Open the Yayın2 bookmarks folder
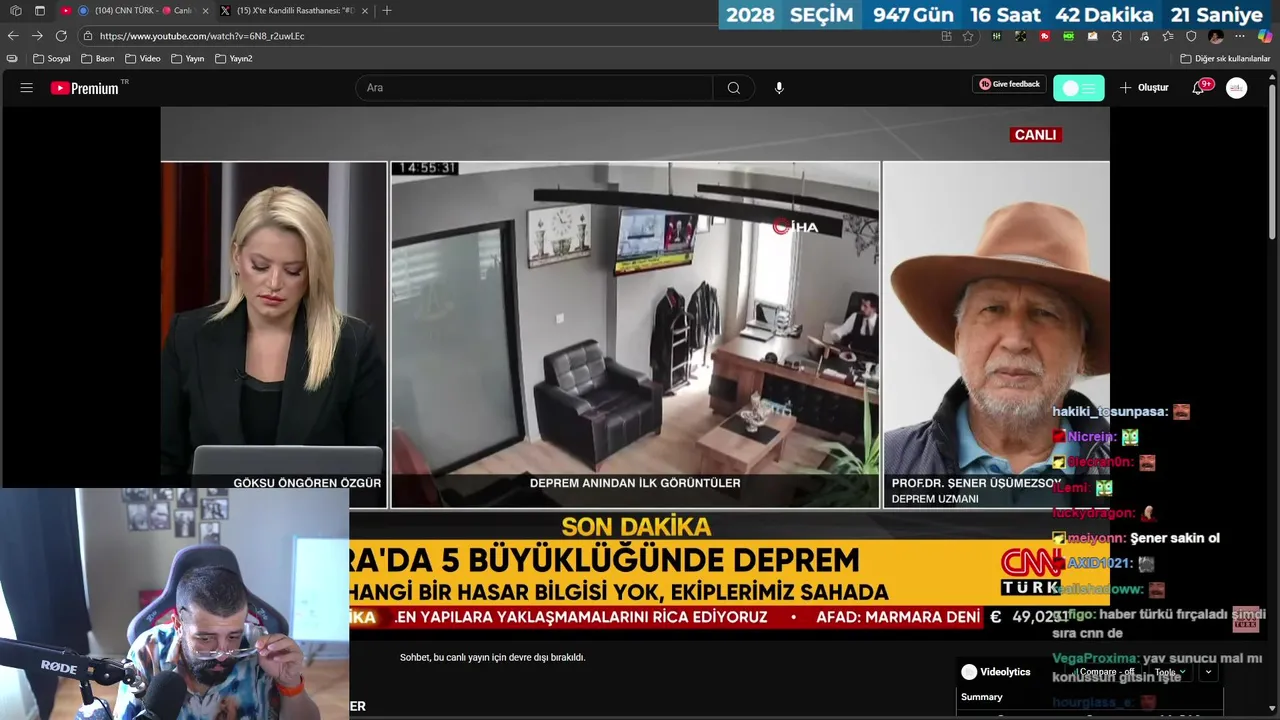 (234, 59)
